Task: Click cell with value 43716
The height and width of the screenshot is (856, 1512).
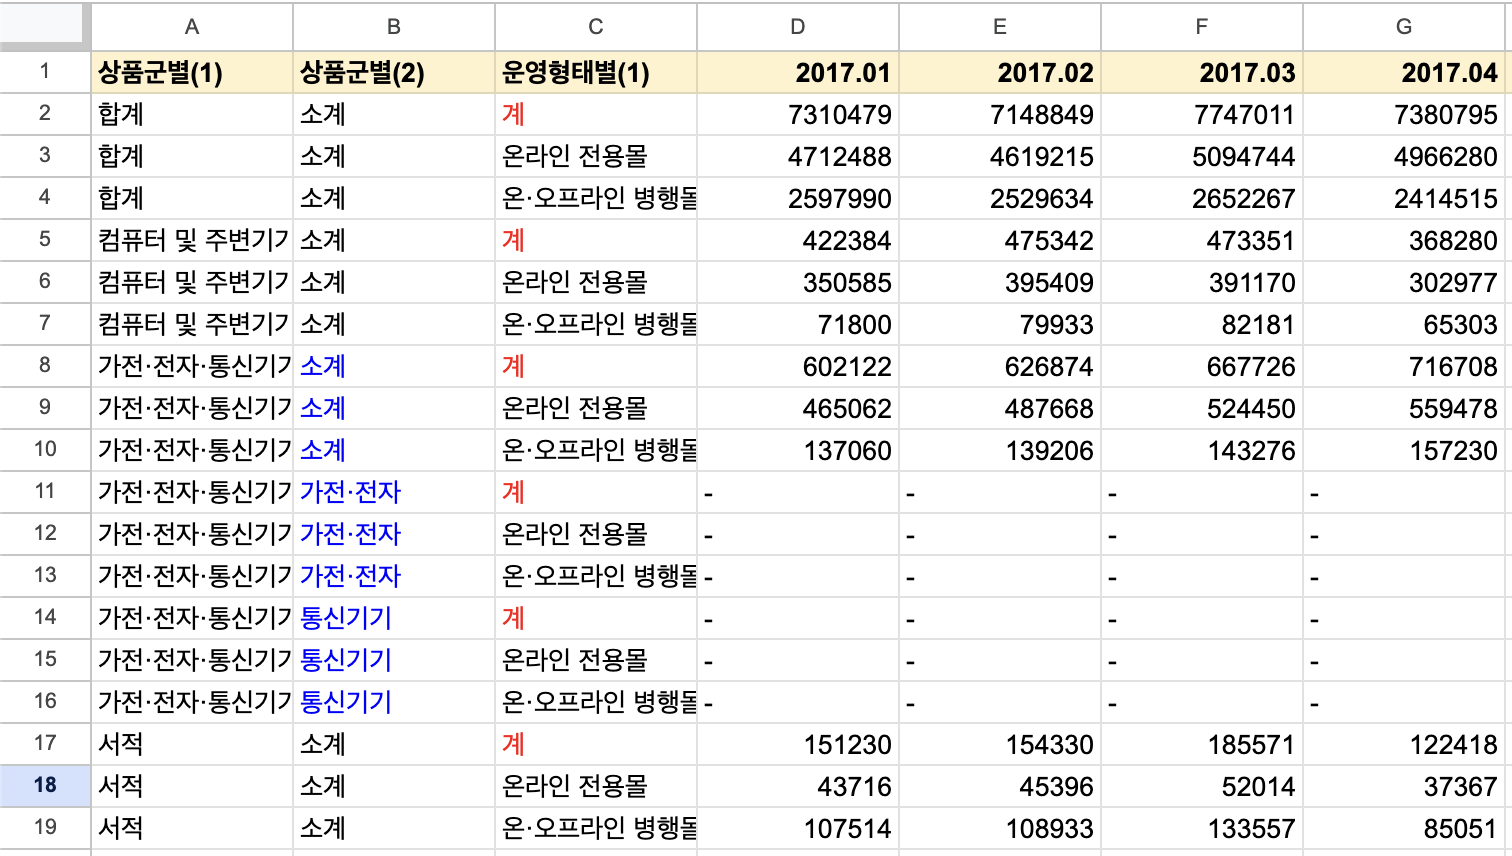Action: coord(798,786)
